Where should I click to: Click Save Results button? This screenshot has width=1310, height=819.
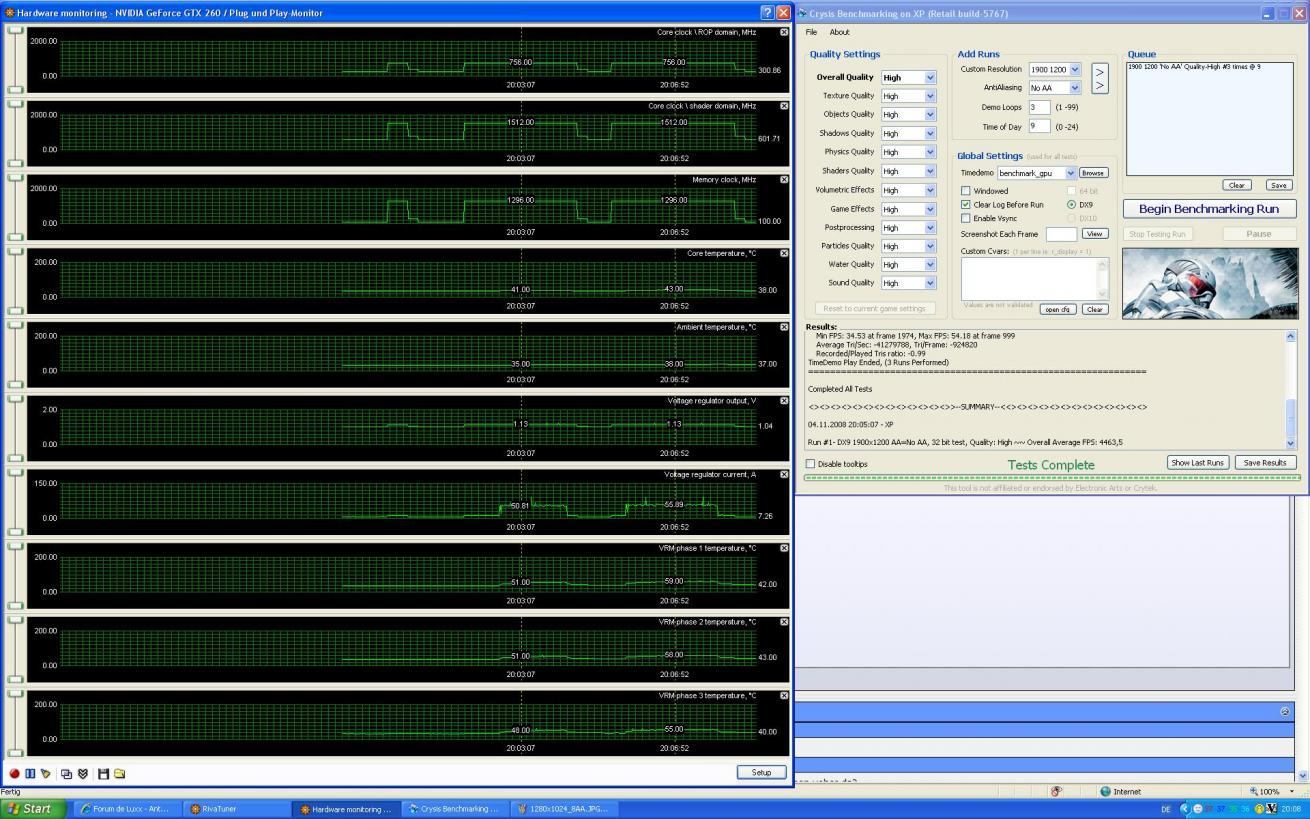(x=1265, y=463)
